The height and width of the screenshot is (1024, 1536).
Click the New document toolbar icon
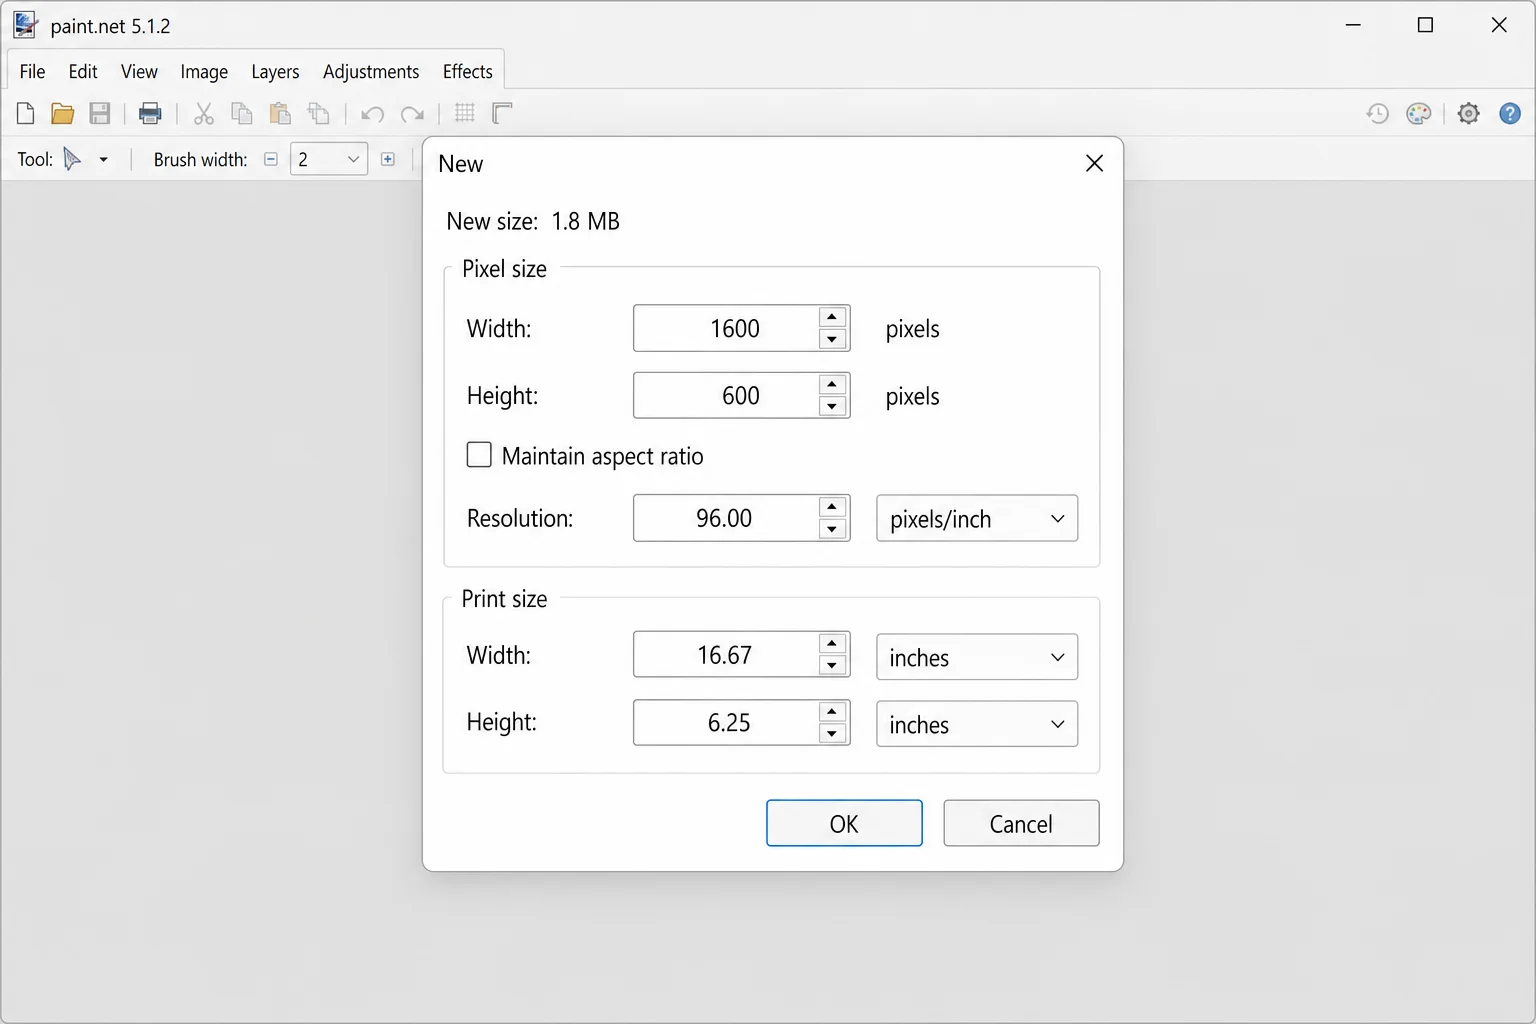coord(26,113)
